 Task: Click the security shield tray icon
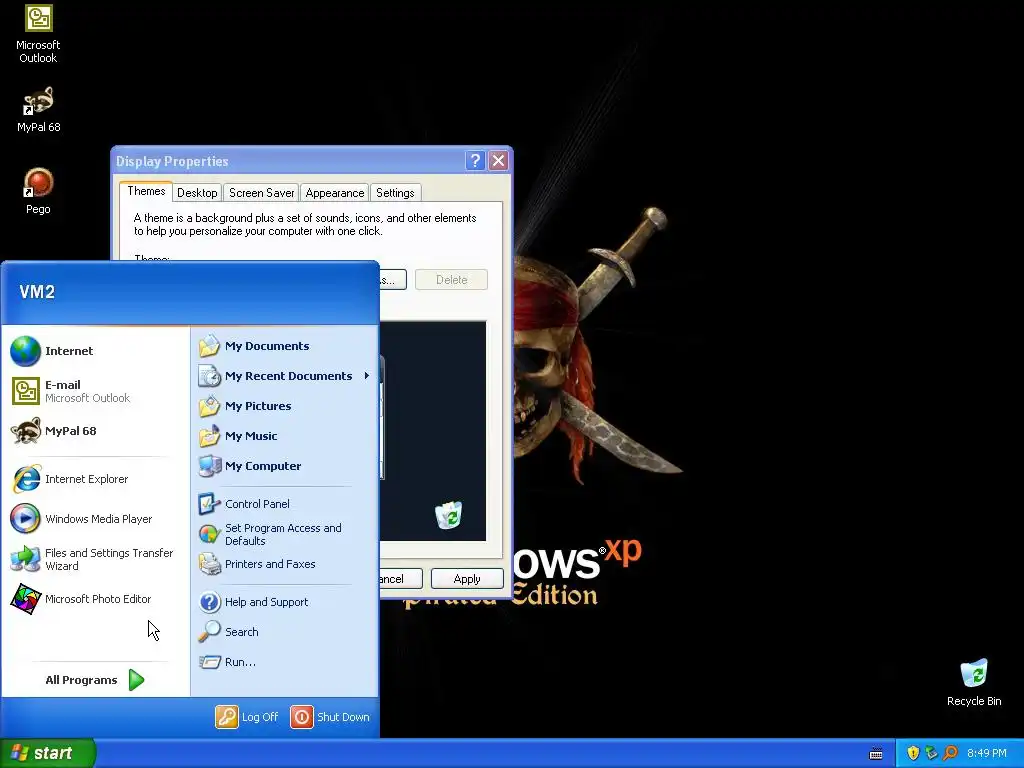(913, 753)
